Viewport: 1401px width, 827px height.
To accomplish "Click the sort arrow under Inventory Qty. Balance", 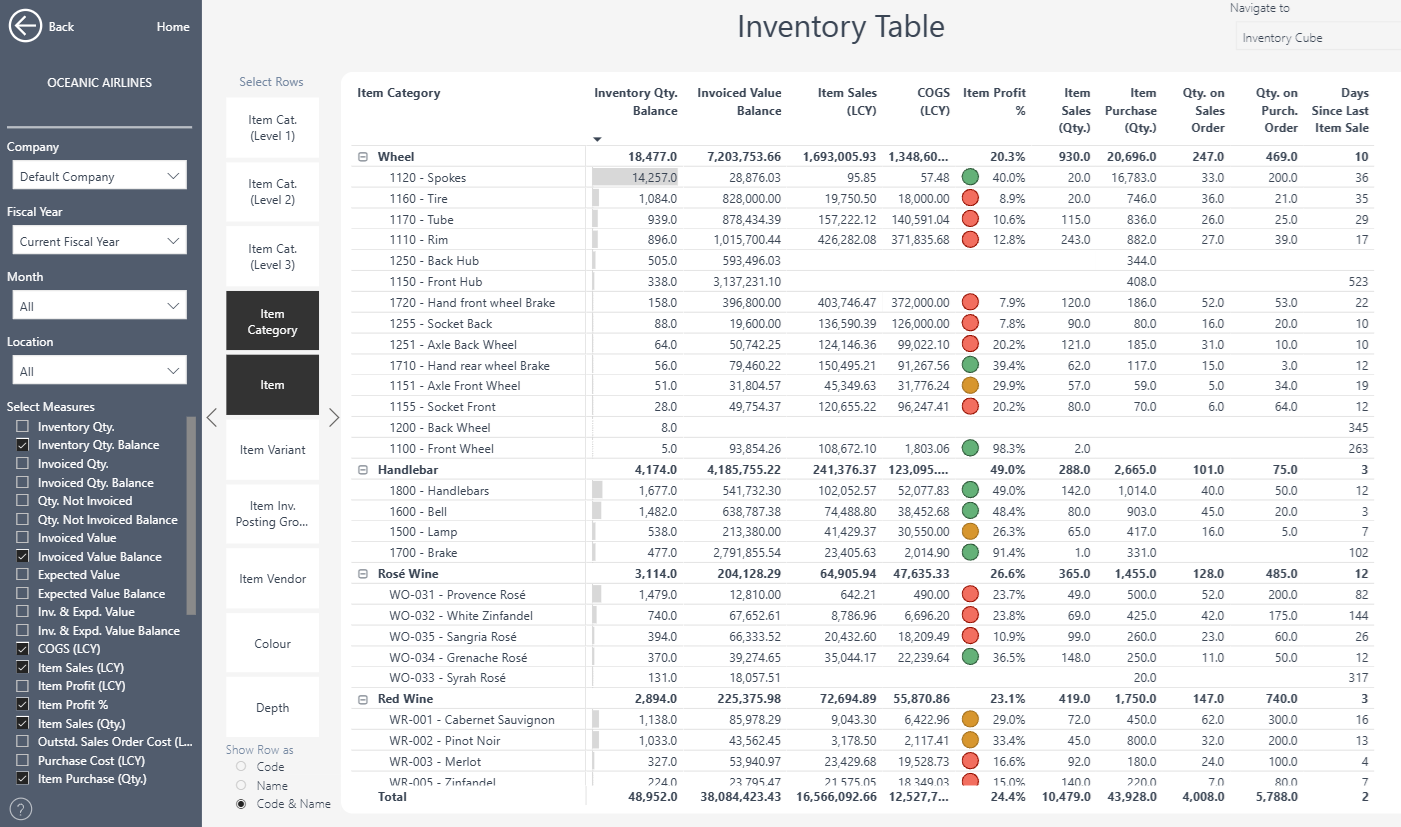I will coord(597,139).
